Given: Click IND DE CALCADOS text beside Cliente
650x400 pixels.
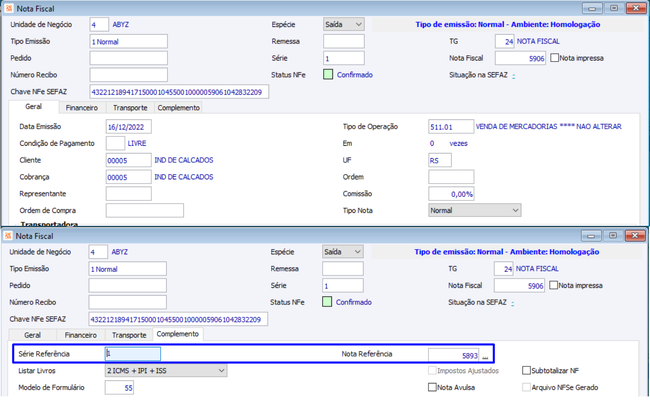Looking at the screenshot, I should click(184, 160).
